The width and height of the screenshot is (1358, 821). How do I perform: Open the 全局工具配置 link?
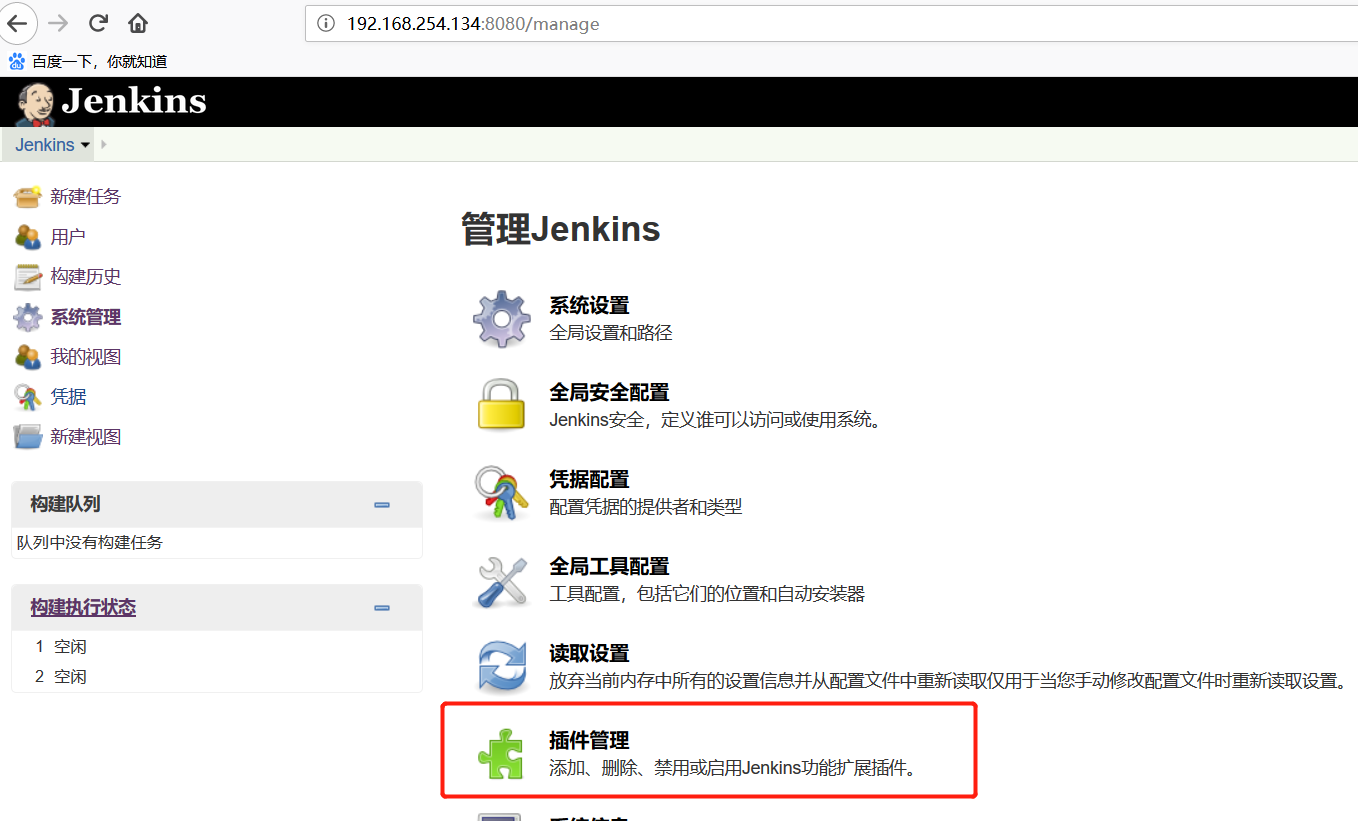click(x=609, y=567)
